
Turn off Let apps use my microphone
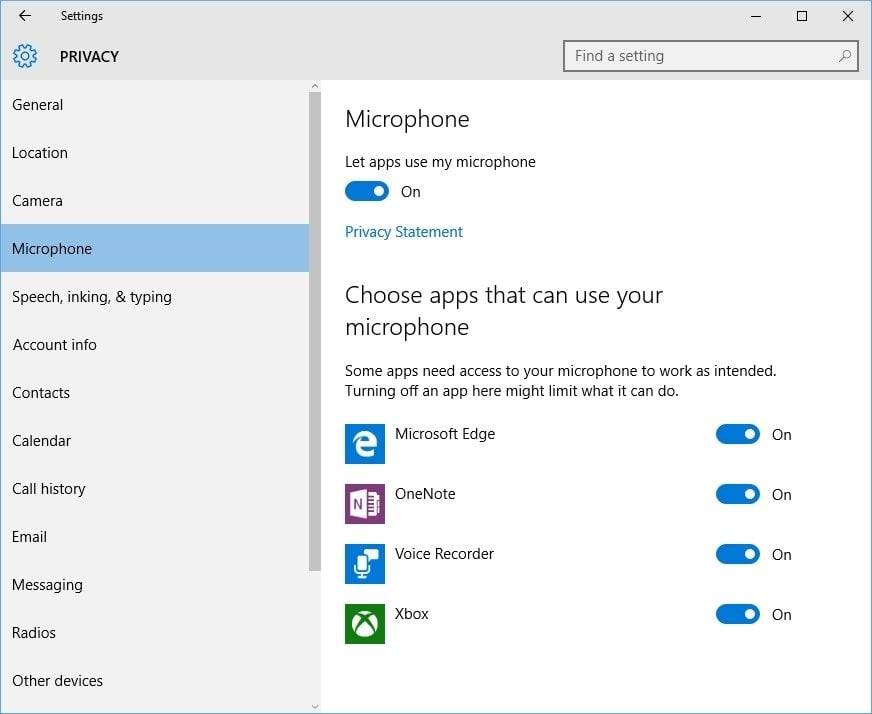click(x=367, y=191)
